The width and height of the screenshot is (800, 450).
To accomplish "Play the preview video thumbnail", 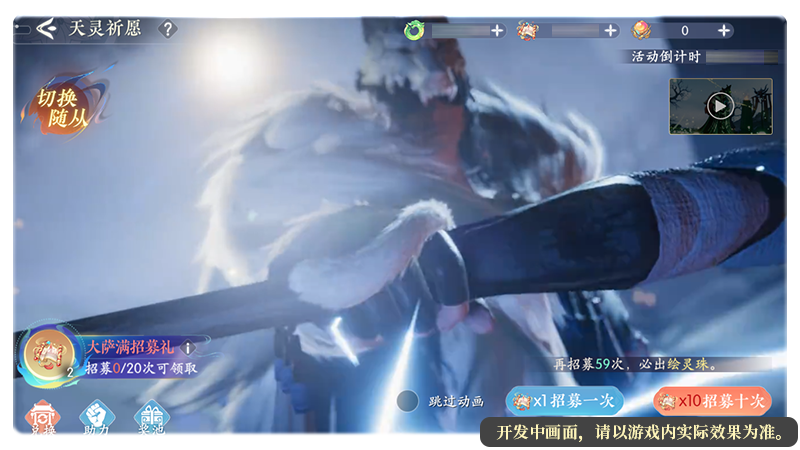I will click(x=720, y=106).
